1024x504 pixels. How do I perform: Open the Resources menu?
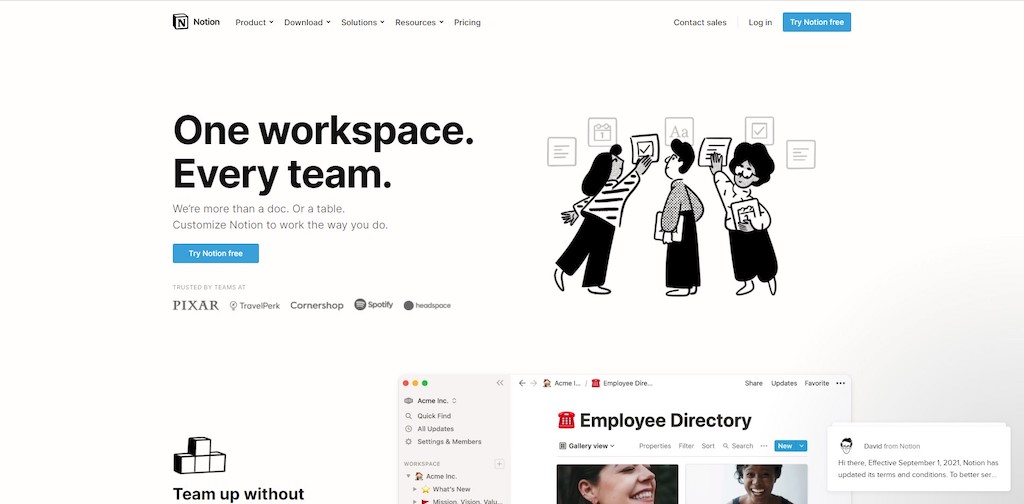click(419, 22)
